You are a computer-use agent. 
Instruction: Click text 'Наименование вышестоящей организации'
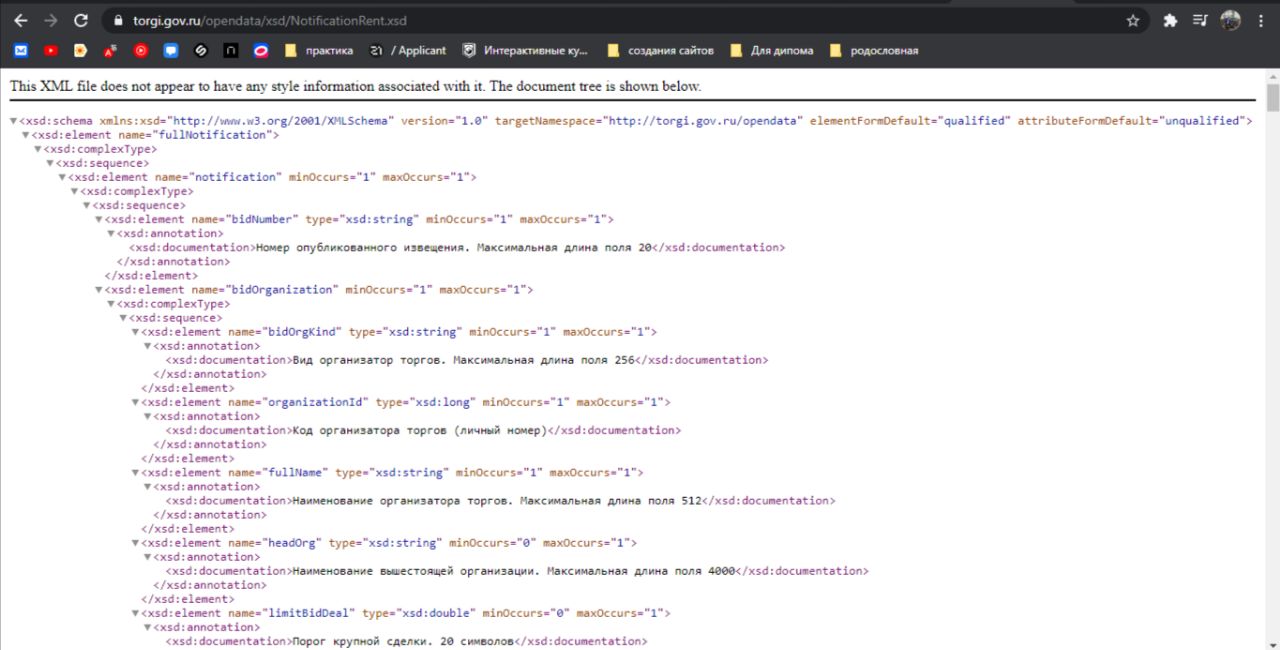415,572
